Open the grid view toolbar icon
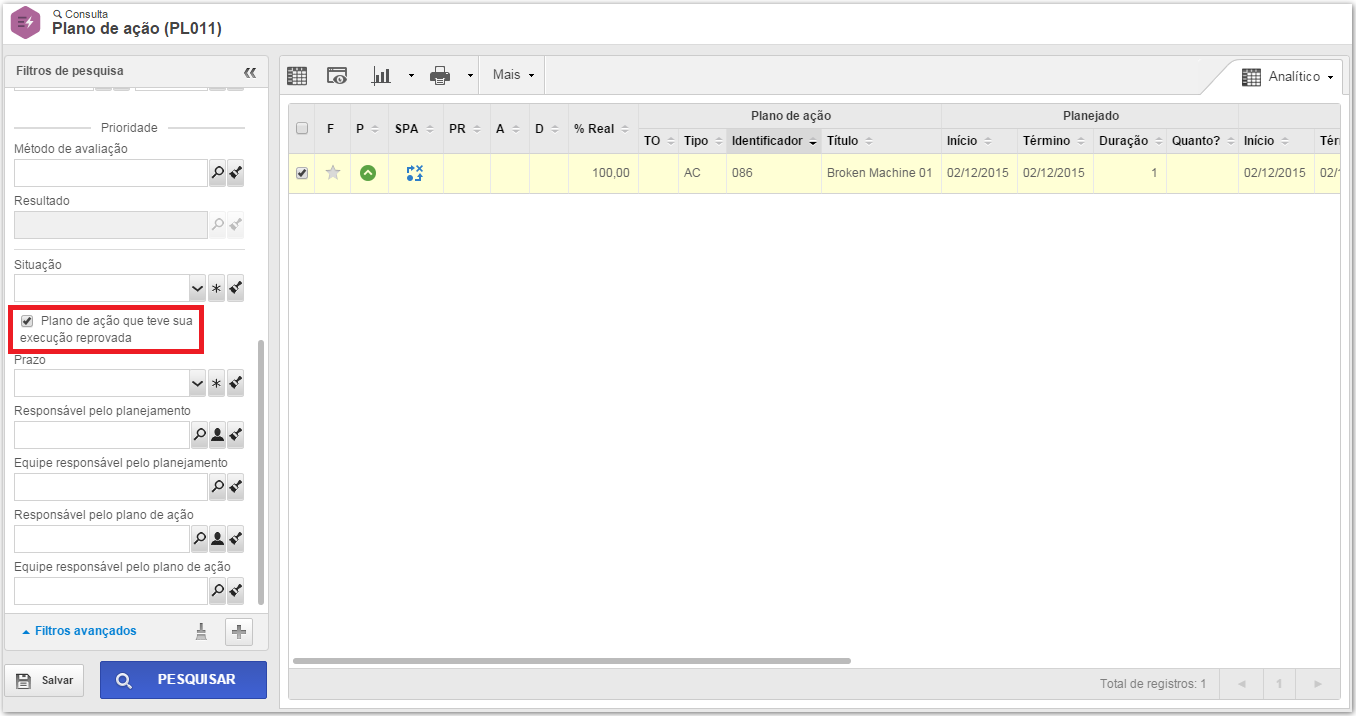Viewport: 1356px width, 716px height. [x=297, y=75]
